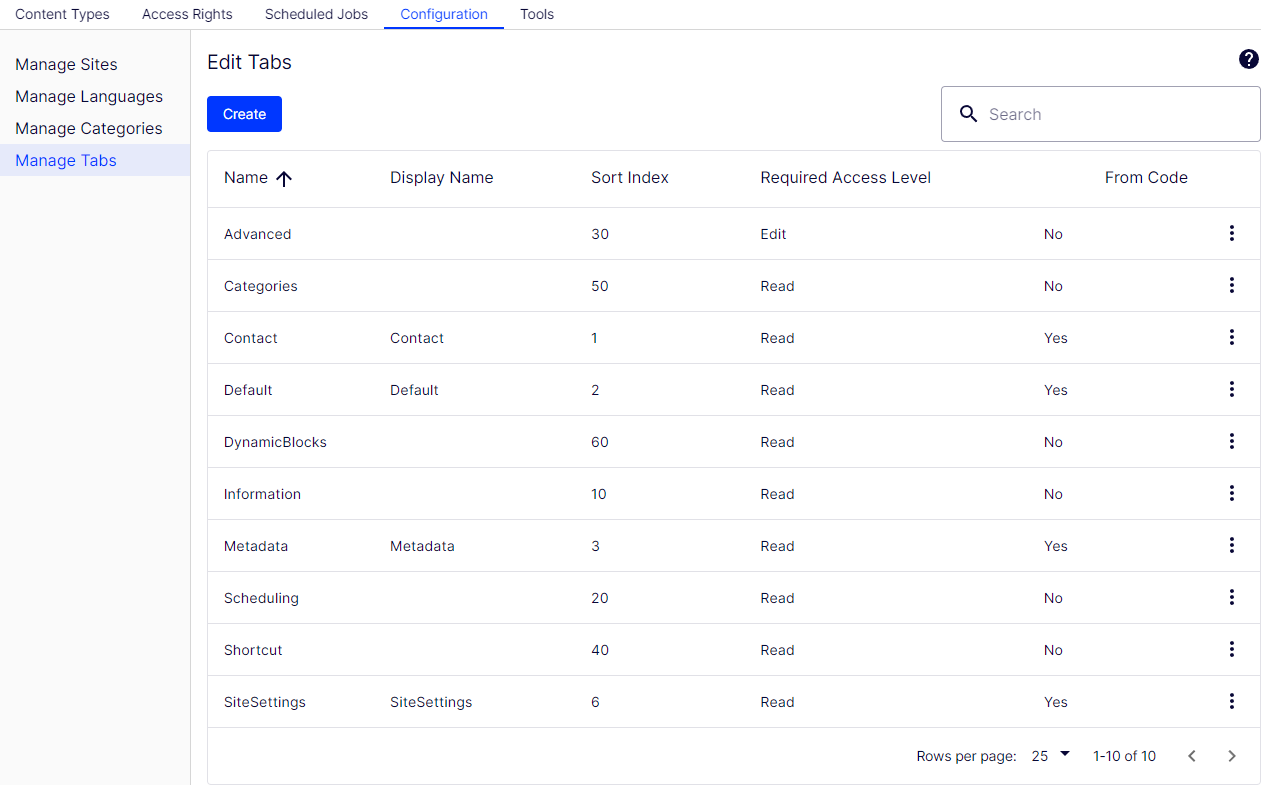This screenshot has height=785, width=1261.
Task: Open actions menu for DynamicBlocks row
Action: coord(1231,441)
